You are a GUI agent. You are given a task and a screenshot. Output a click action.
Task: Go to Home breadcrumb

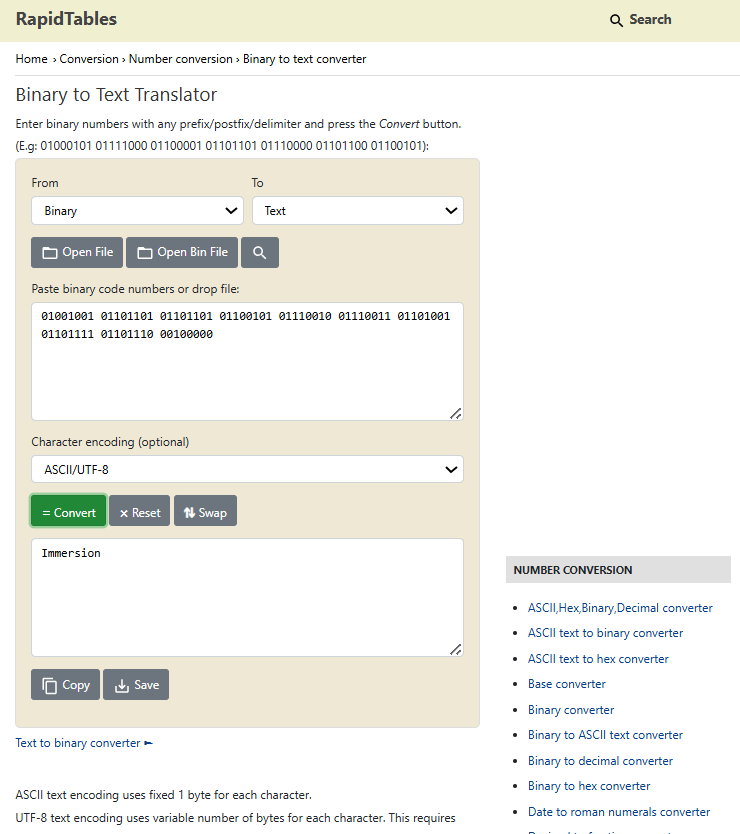click(x=31, y=59)
